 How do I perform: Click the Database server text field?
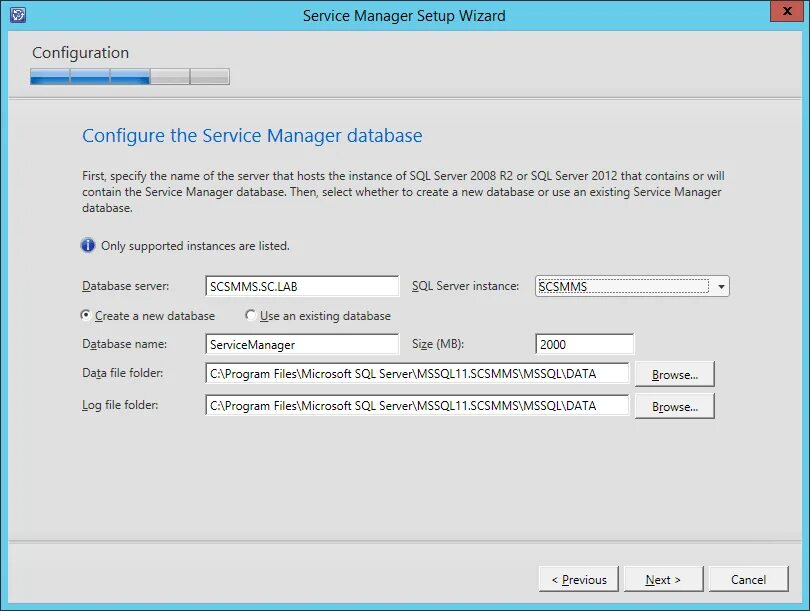[301, 287]
